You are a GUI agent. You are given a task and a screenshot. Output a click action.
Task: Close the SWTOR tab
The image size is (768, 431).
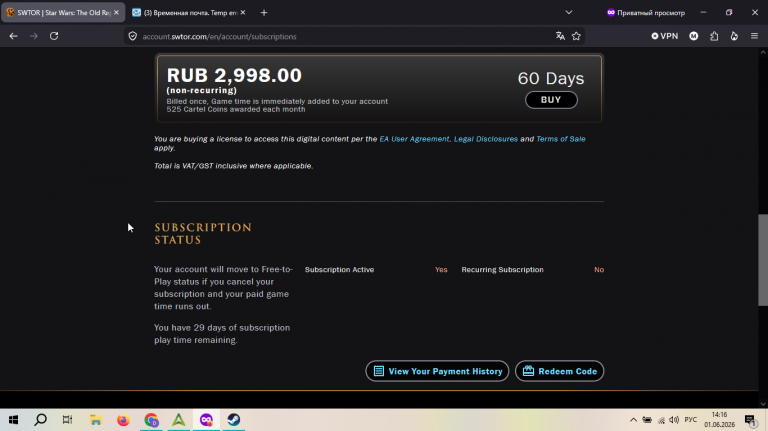(x=116, y=13)
